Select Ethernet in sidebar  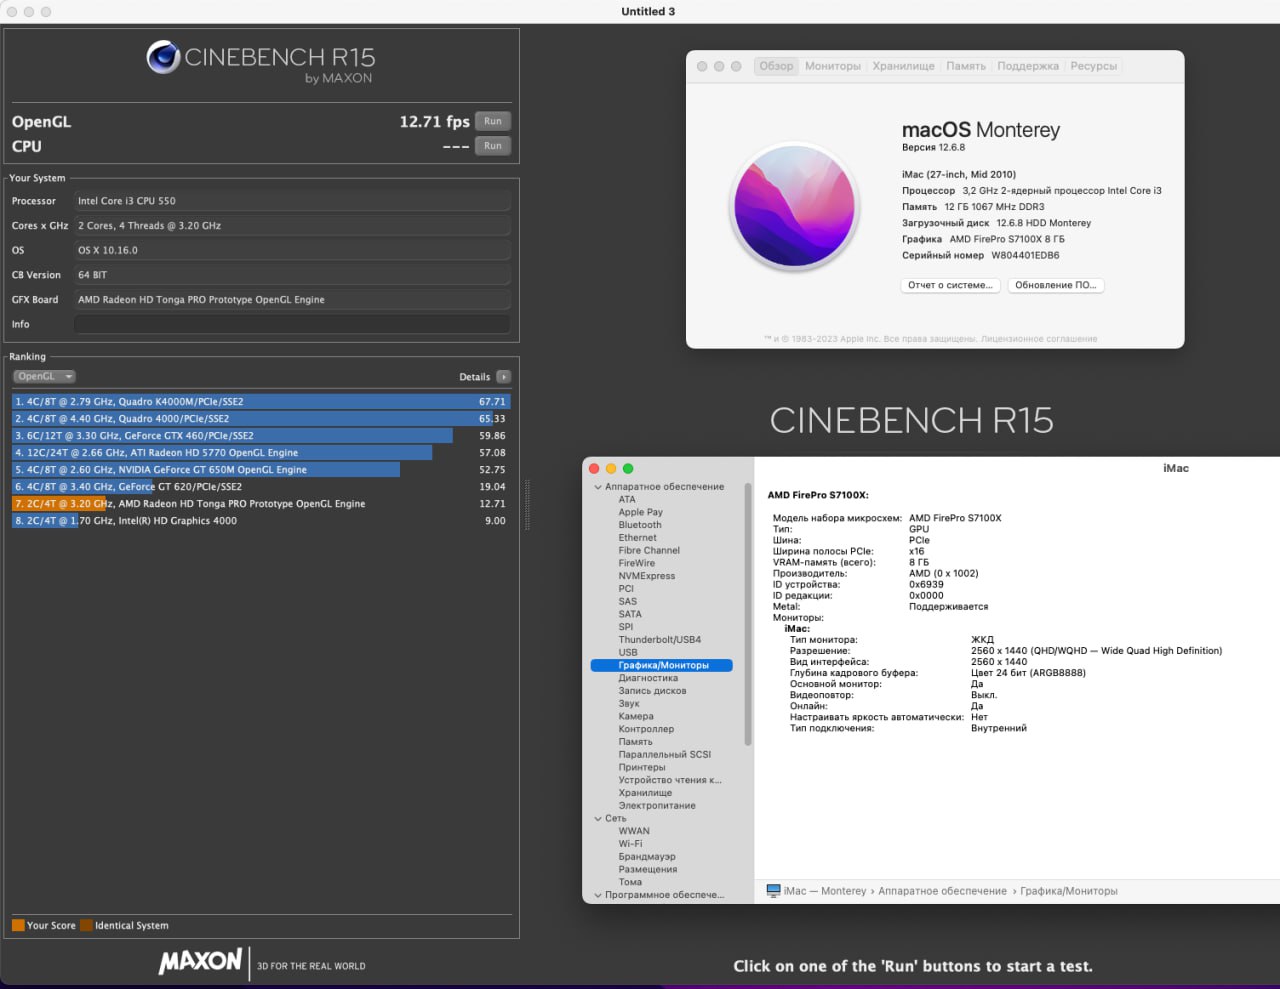tap(638, 538)
